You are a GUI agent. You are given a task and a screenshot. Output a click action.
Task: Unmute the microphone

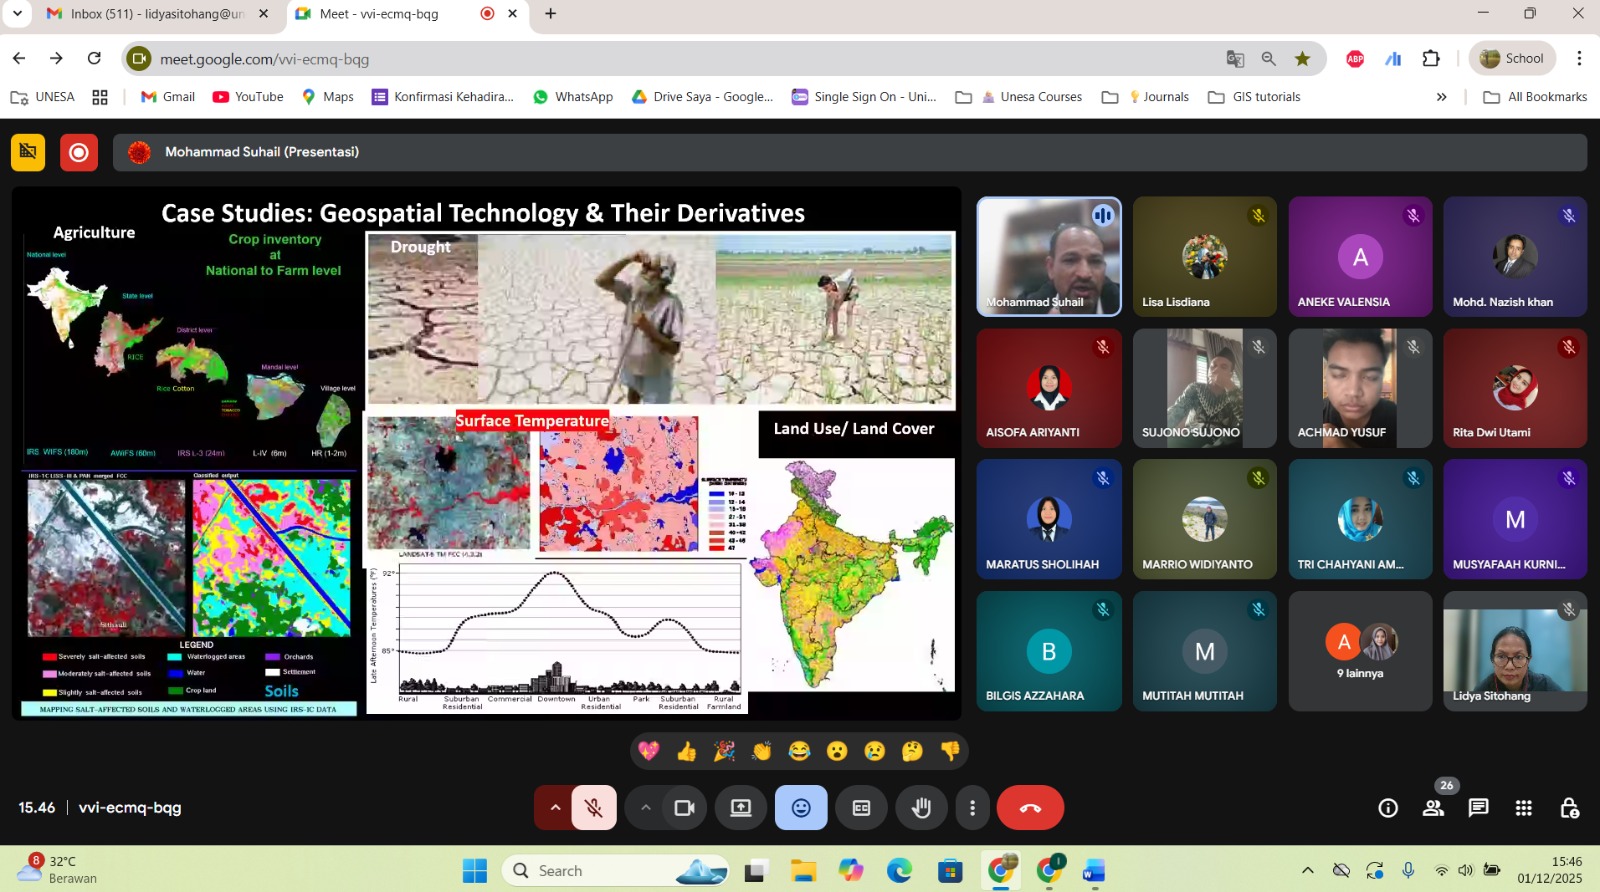[x=594, y=808]
